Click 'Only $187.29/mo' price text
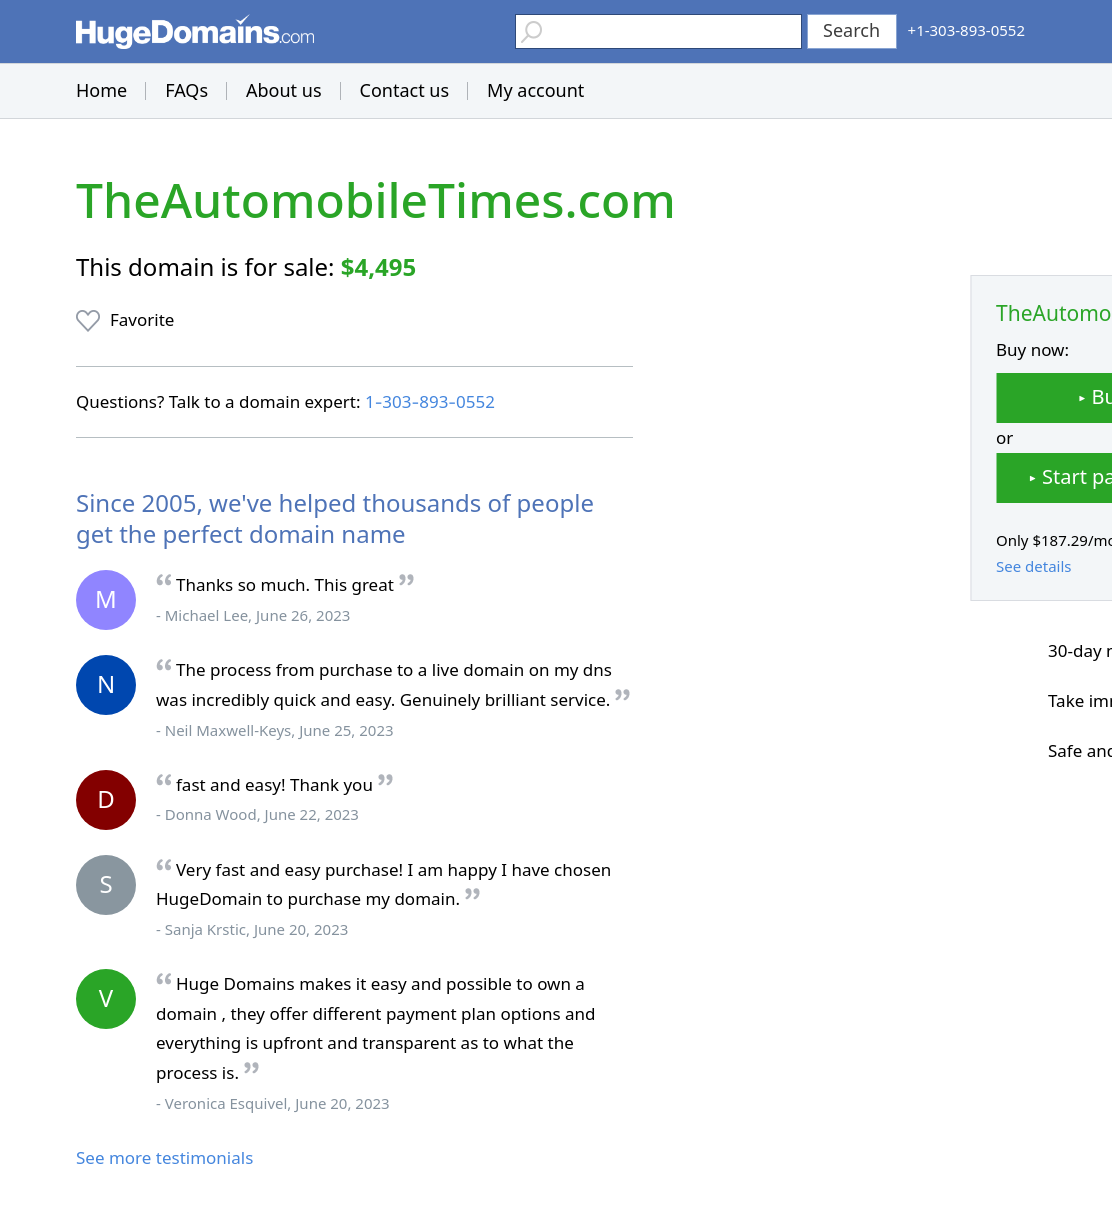This screenshot has width=1112, height=1223. point(1054,541)
